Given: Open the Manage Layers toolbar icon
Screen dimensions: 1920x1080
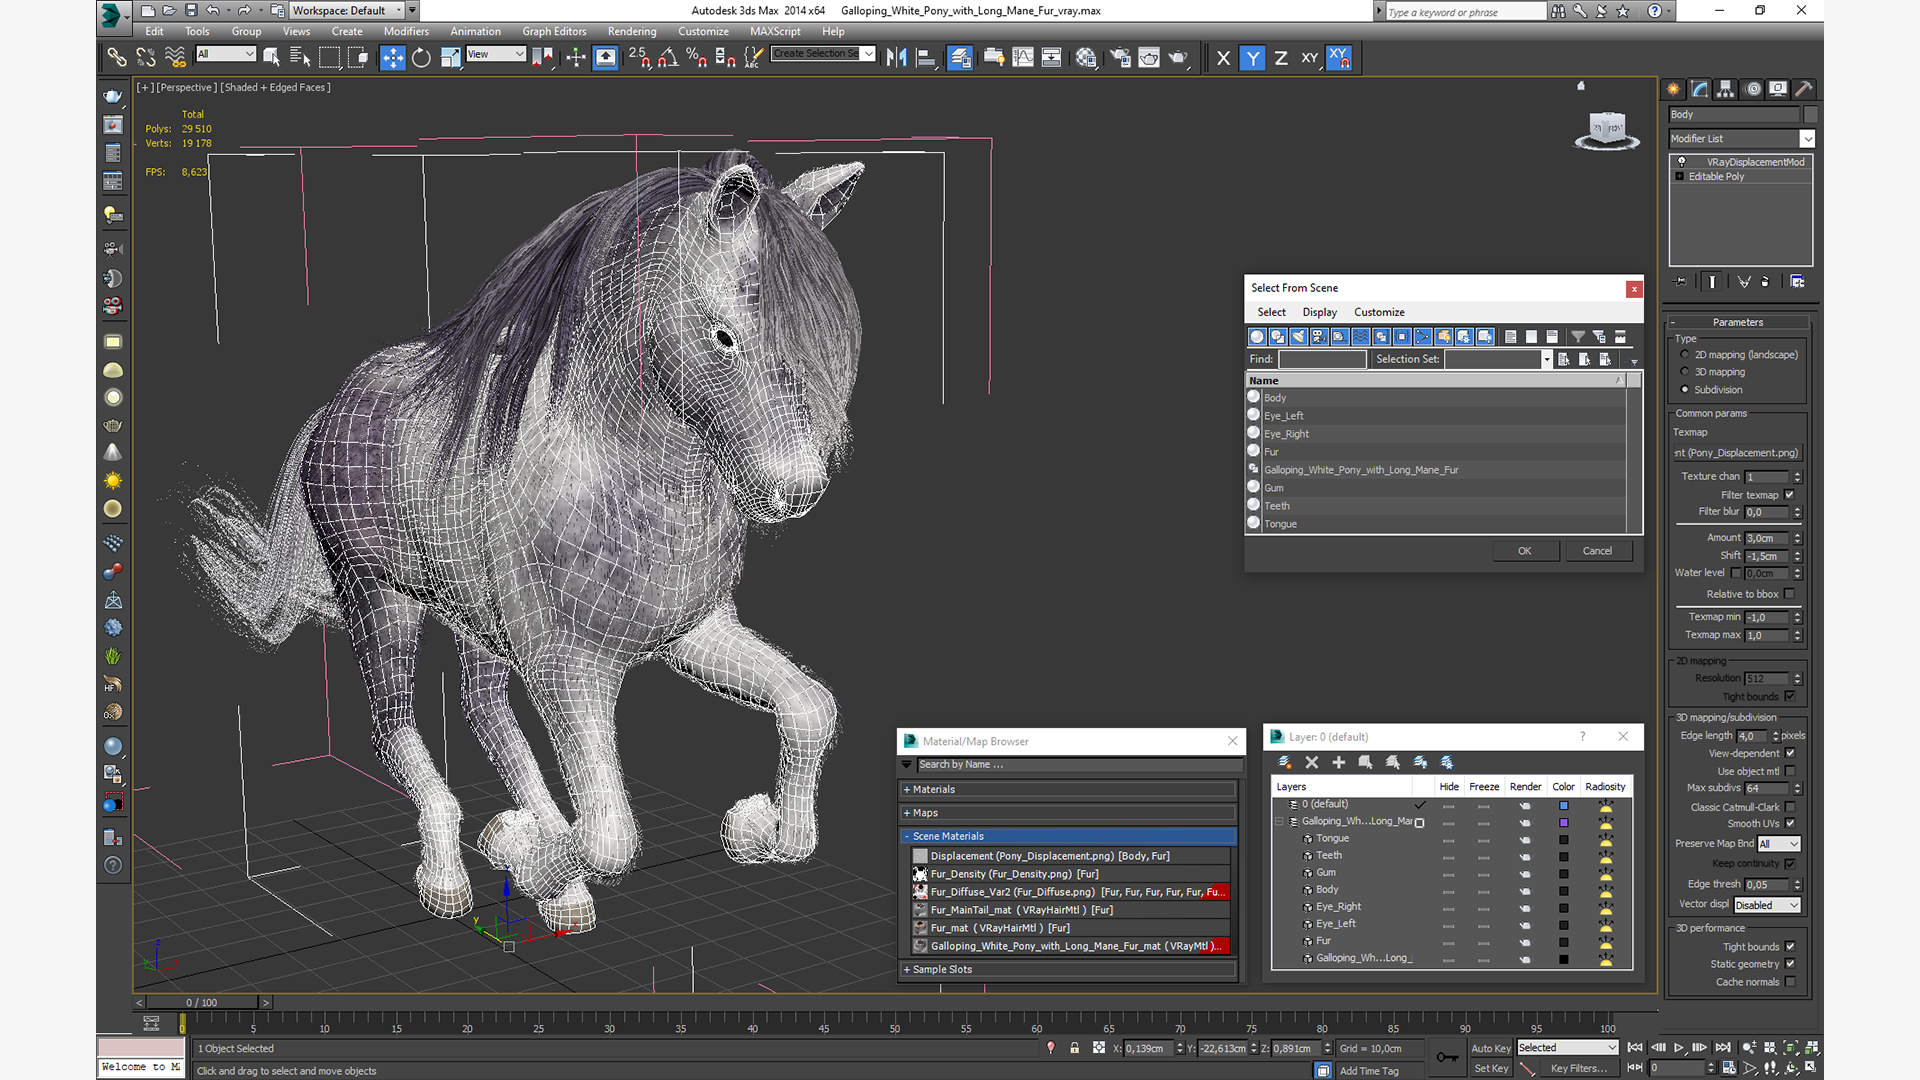Looking at the screenshot, I should [960, 58].
